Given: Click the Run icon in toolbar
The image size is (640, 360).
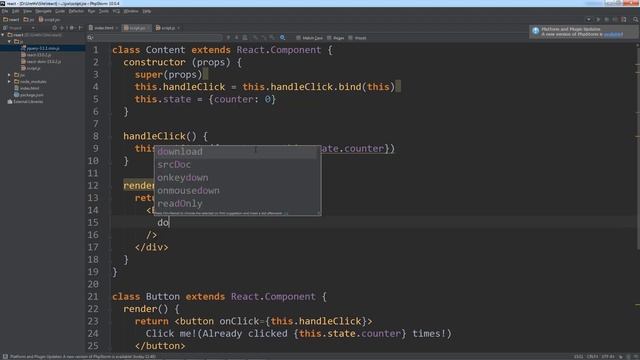Looking at the screenshot, I should (x=598, y=19).
